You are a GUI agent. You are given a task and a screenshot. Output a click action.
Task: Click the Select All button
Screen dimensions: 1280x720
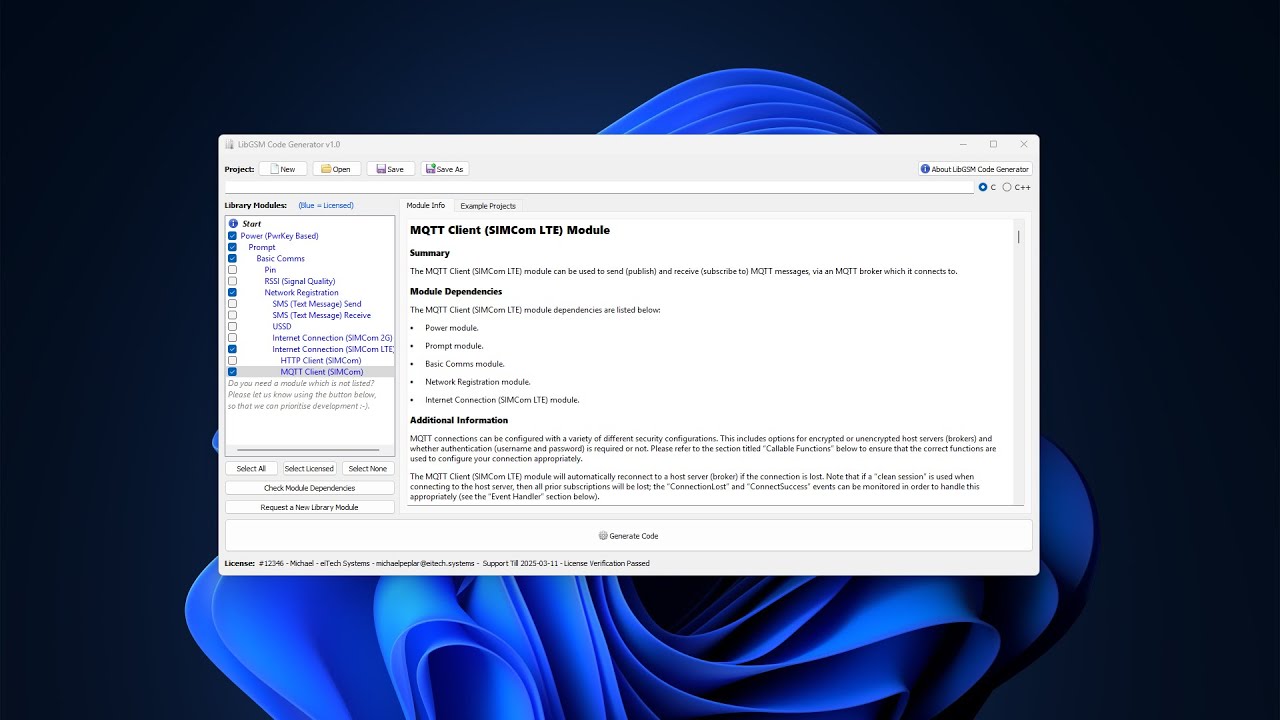point(251,468)
